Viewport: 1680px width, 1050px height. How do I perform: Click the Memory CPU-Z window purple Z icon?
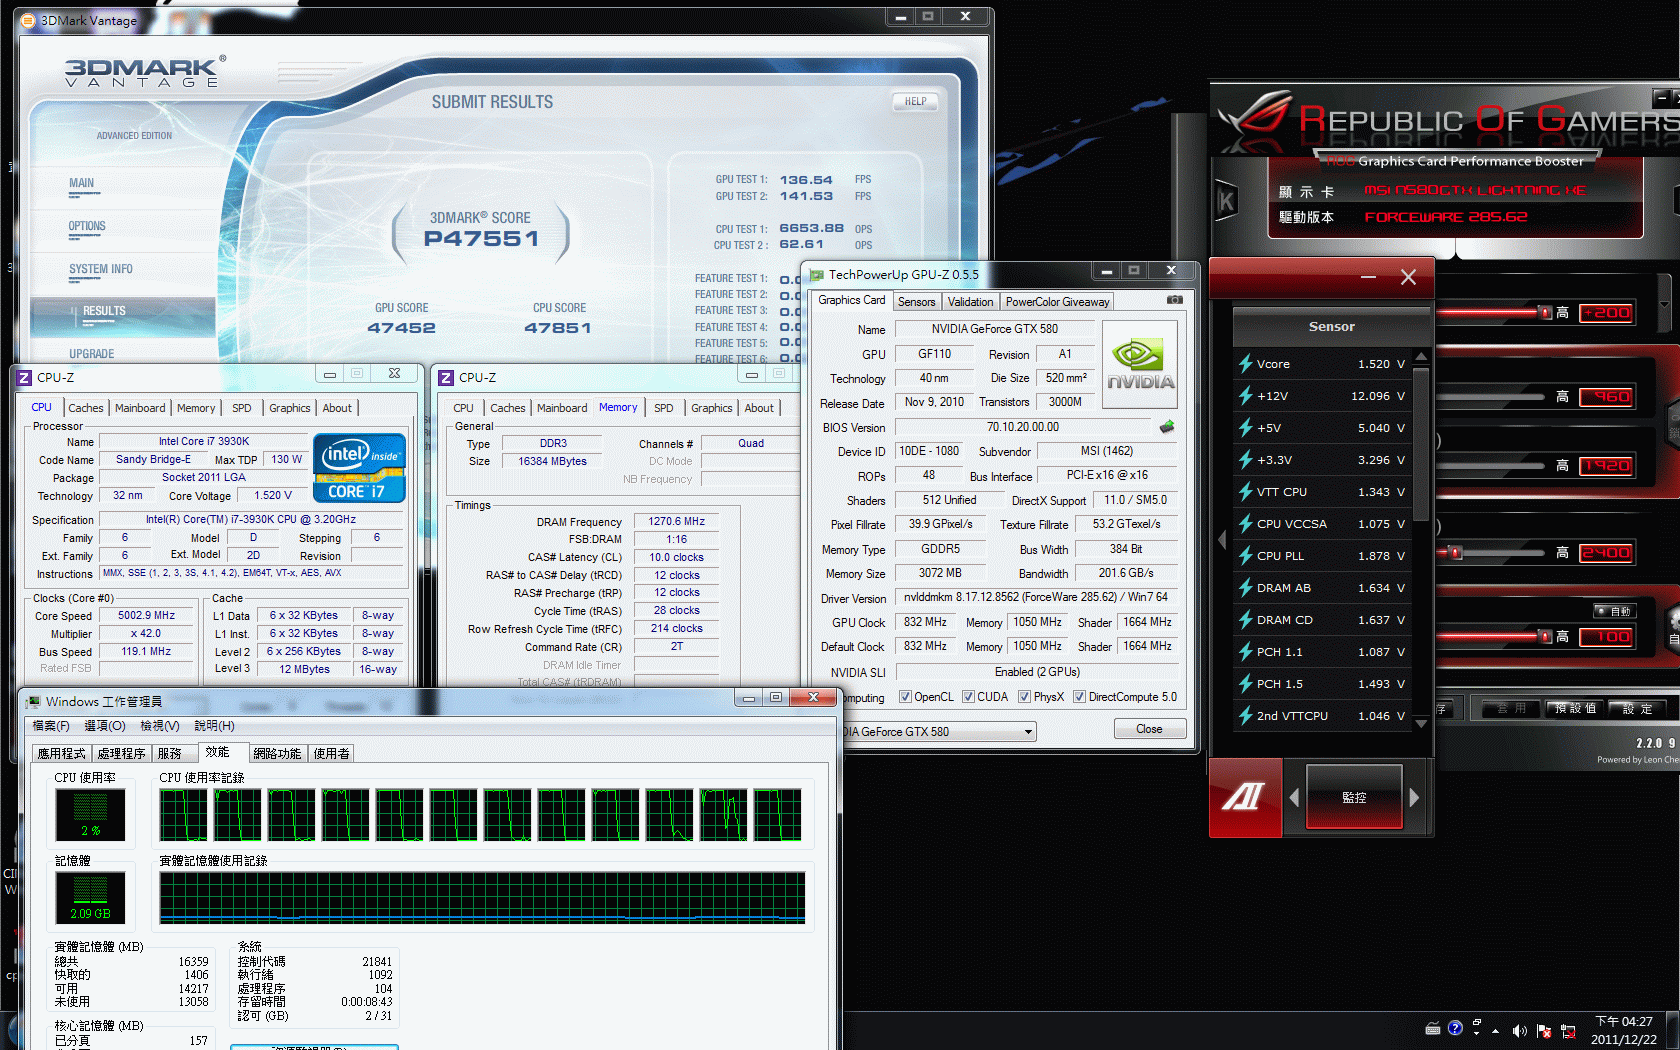pyautogui.click(x=447, y=377)
